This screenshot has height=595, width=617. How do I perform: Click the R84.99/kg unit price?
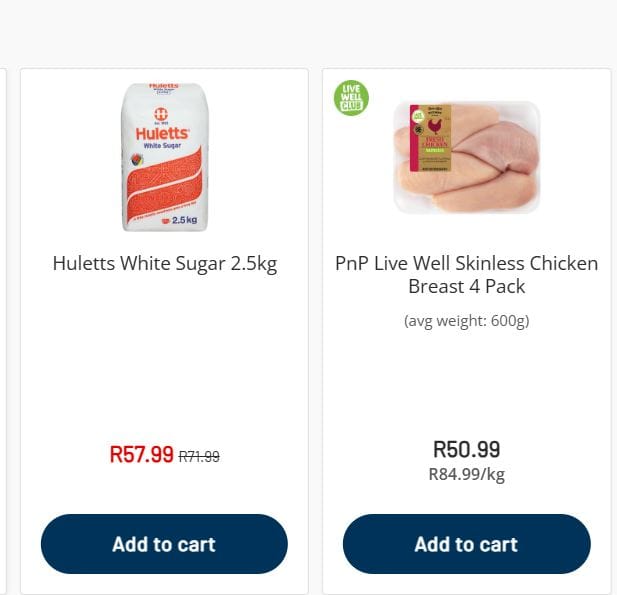click(466, 474)
